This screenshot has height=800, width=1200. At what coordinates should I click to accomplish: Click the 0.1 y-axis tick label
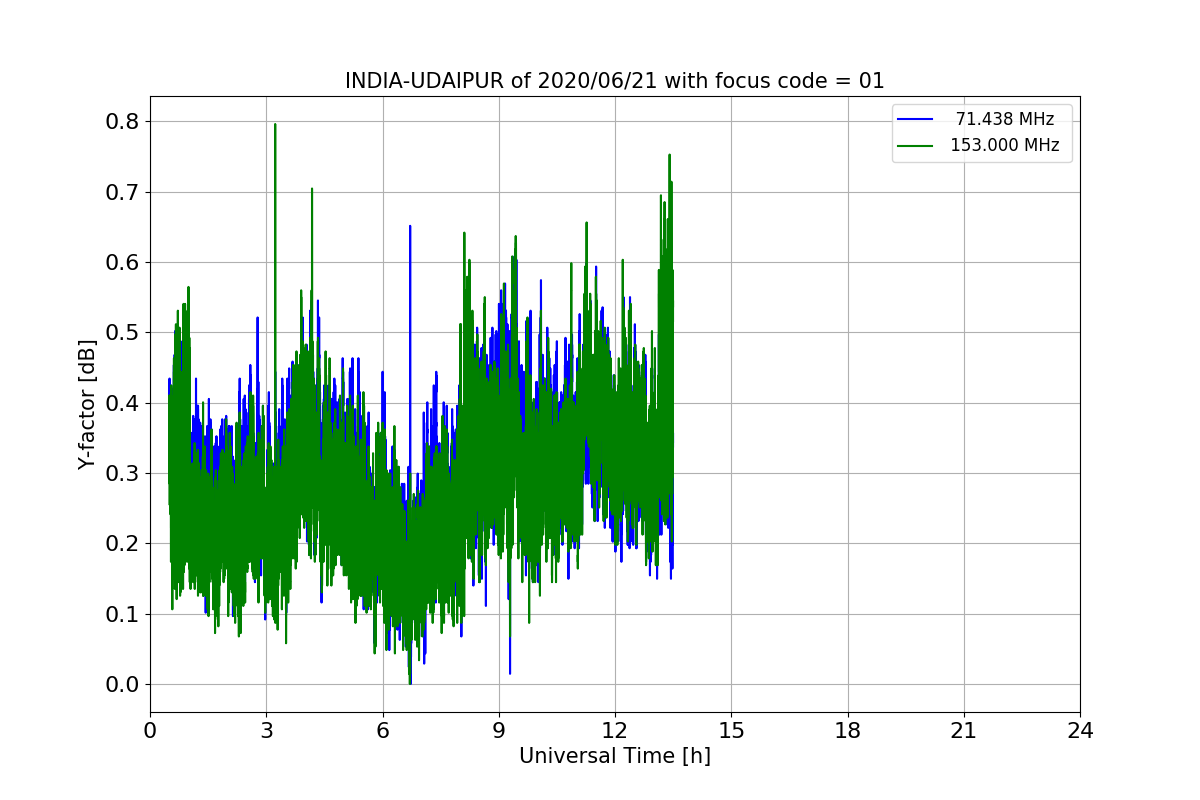point(122,614)
